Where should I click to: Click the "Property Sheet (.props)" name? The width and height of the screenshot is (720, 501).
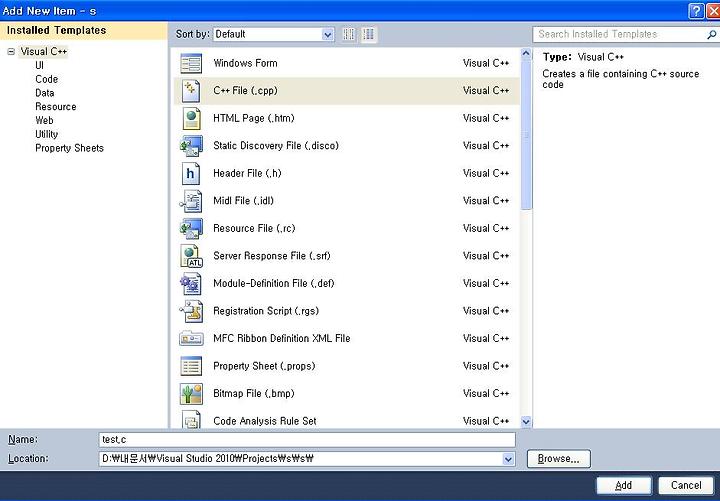click(264, 366)
